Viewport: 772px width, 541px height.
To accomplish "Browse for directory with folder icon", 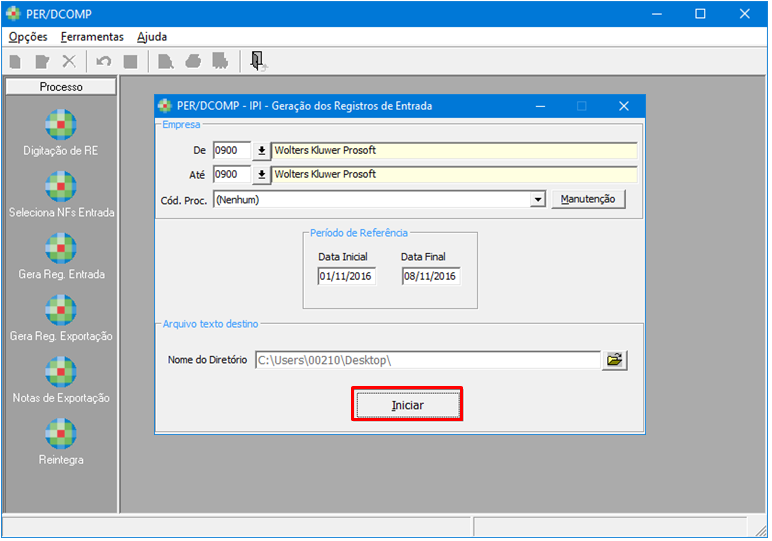I will 615,360.
